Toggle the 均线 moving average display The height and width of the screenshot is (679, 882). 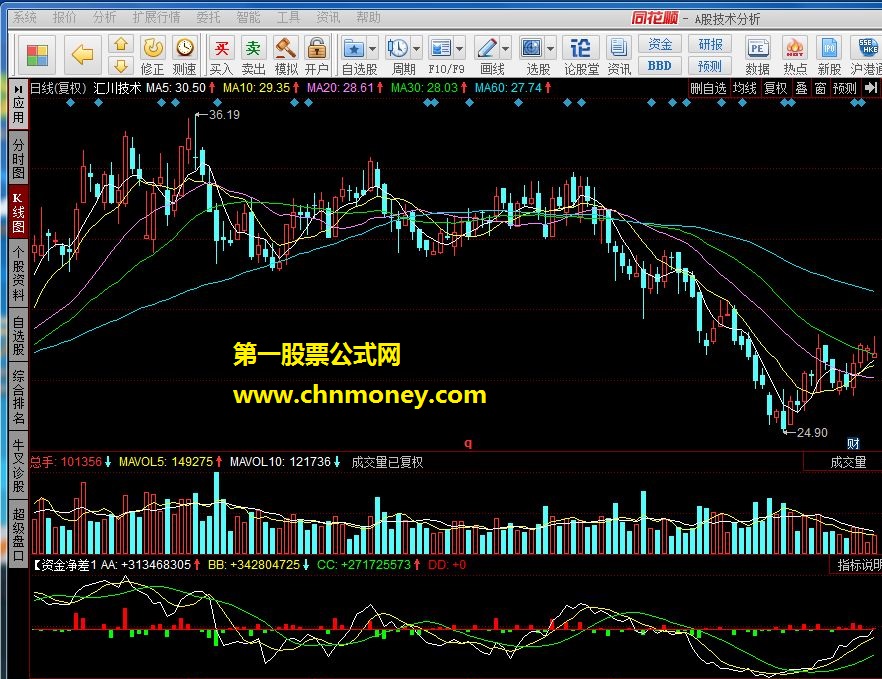click(745, 88)
